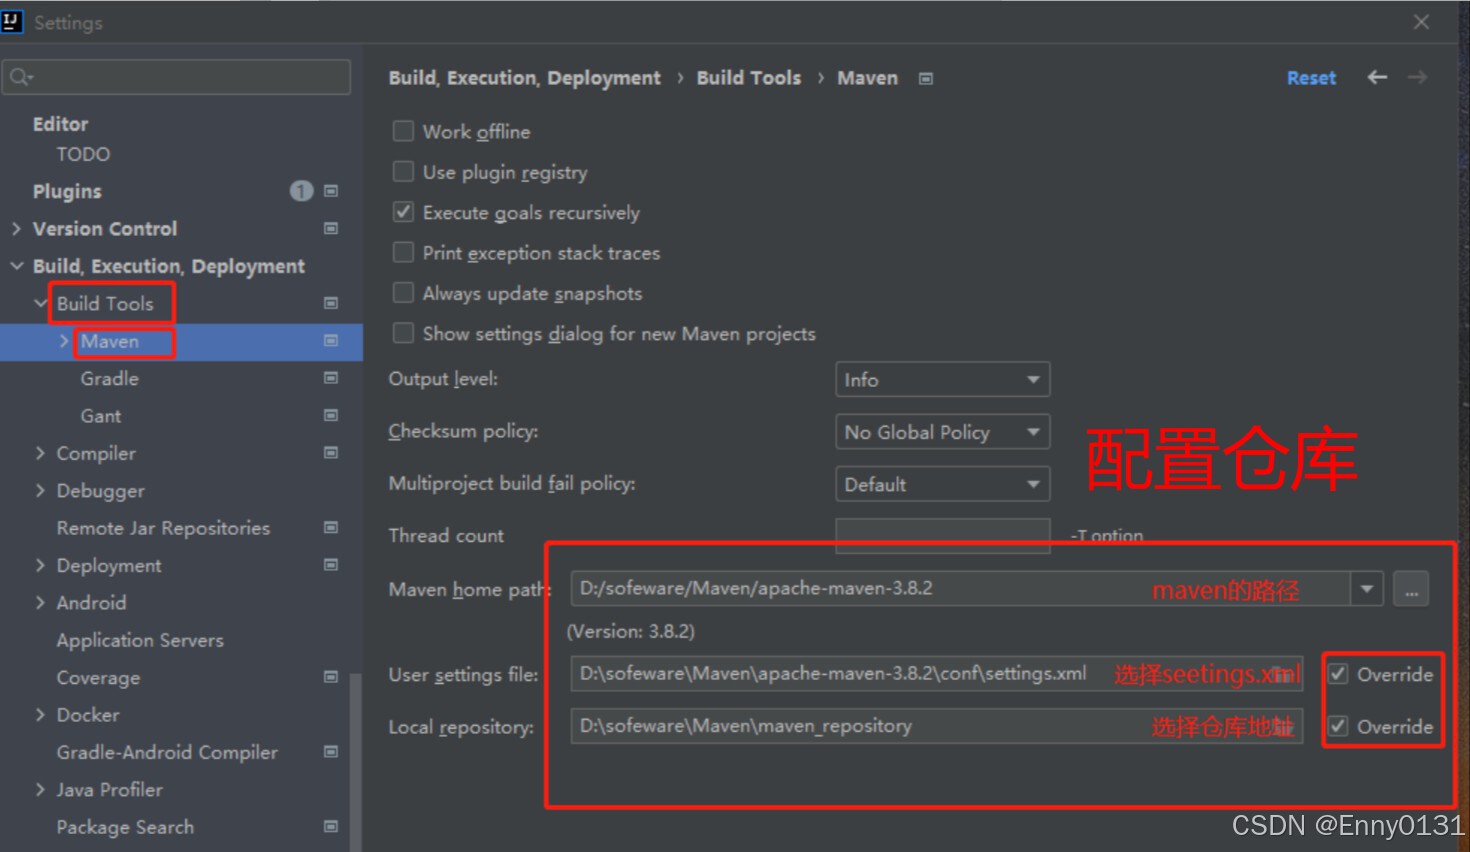Select Gradle under Build Tools

pos(110,378)
